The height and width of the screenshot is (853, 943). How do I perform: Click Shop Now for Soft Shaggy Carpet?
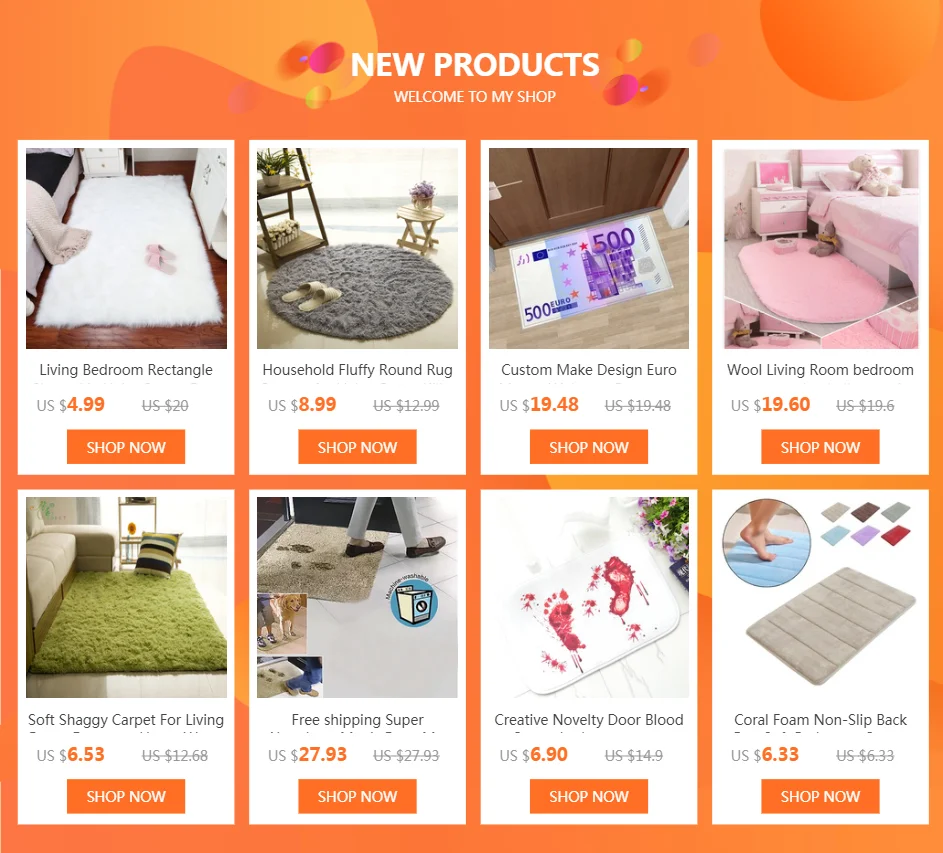[126, 796]
